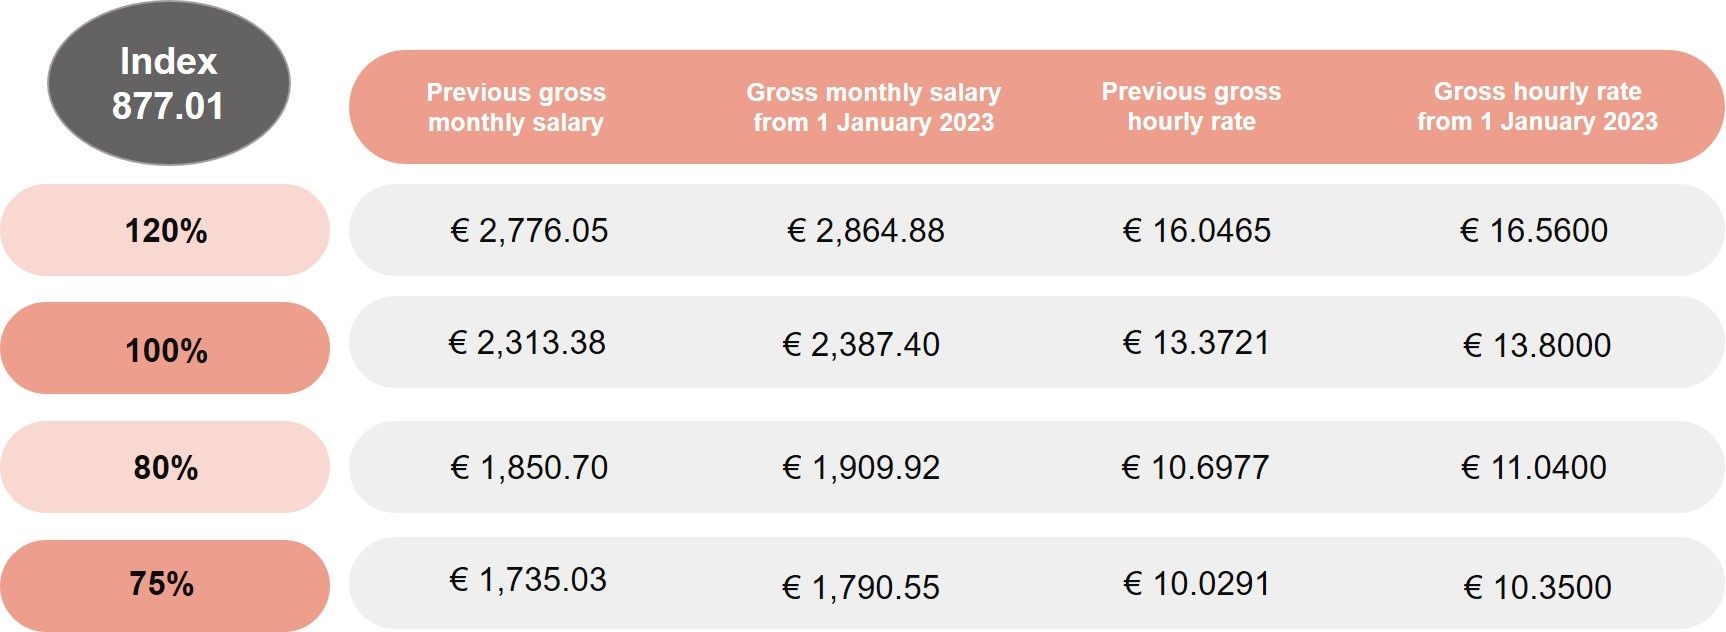Click the € 1,909.92 salary value
Screen dimensions: 1726x632
(x=861, y=467)
